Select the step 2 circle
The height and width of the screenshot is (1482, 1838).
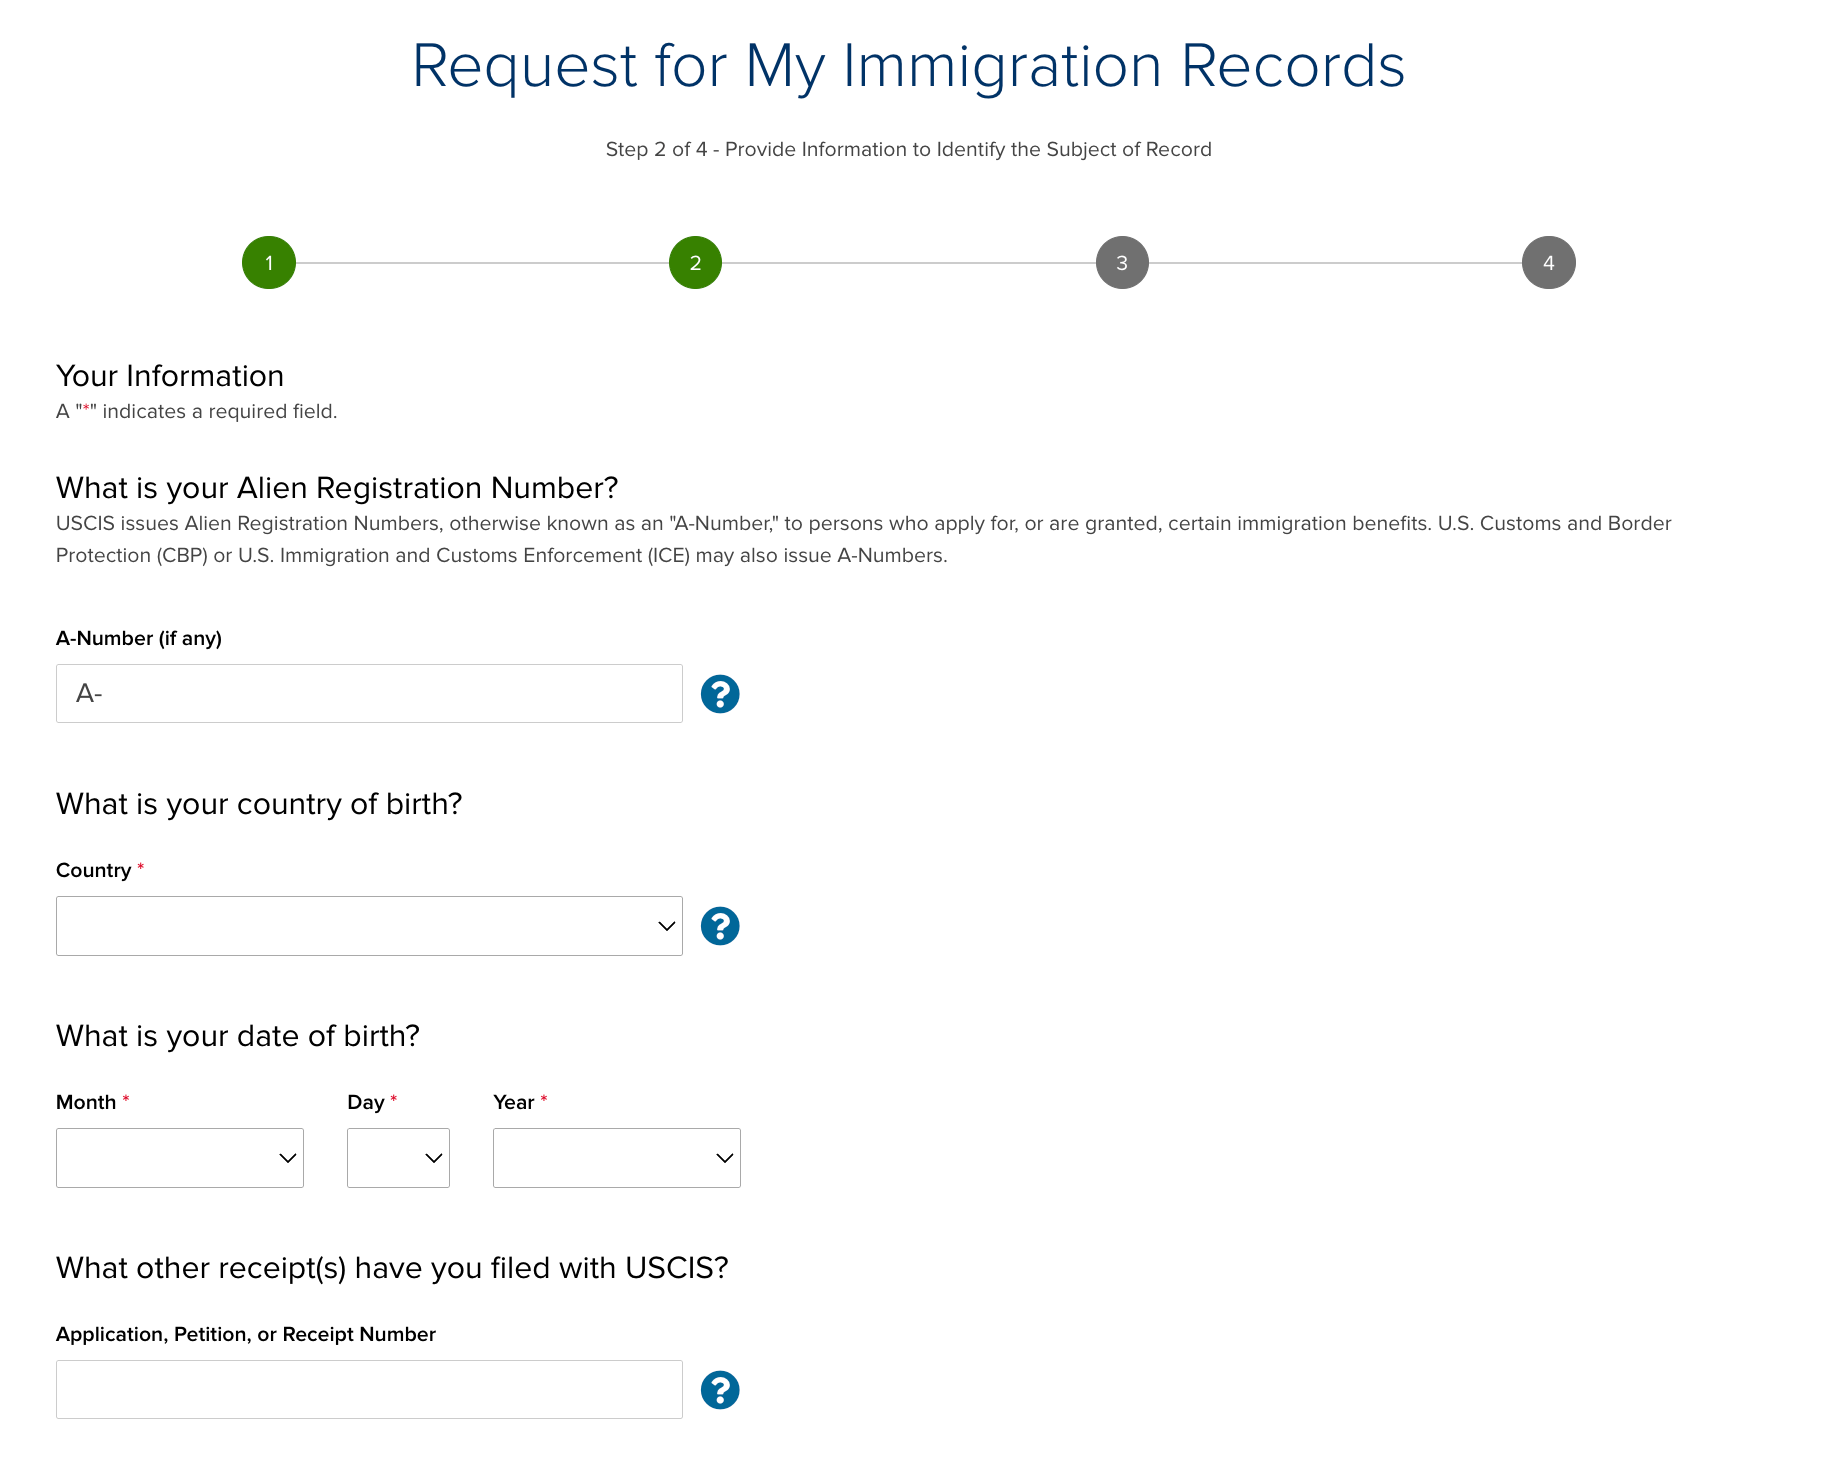pyautogui.click(x=696, y=263)
